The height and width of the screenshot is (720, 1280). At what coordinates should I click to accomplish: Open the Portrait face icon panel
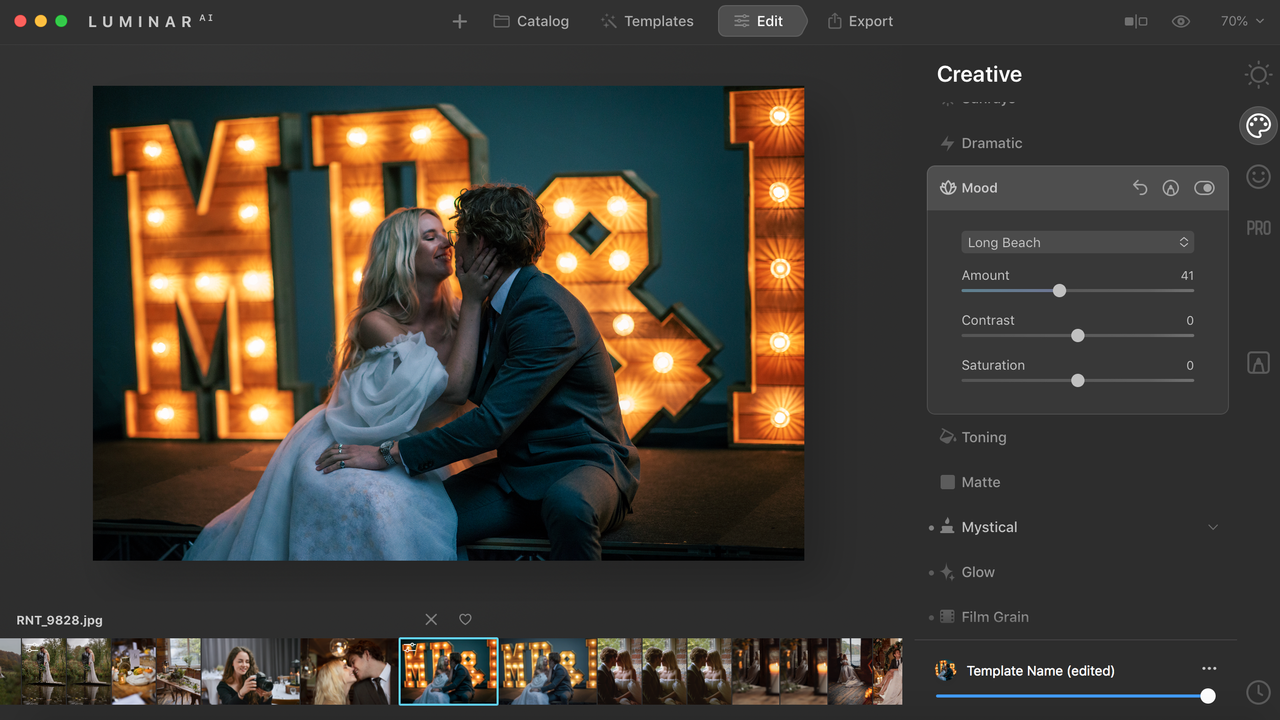point(1258,177)
